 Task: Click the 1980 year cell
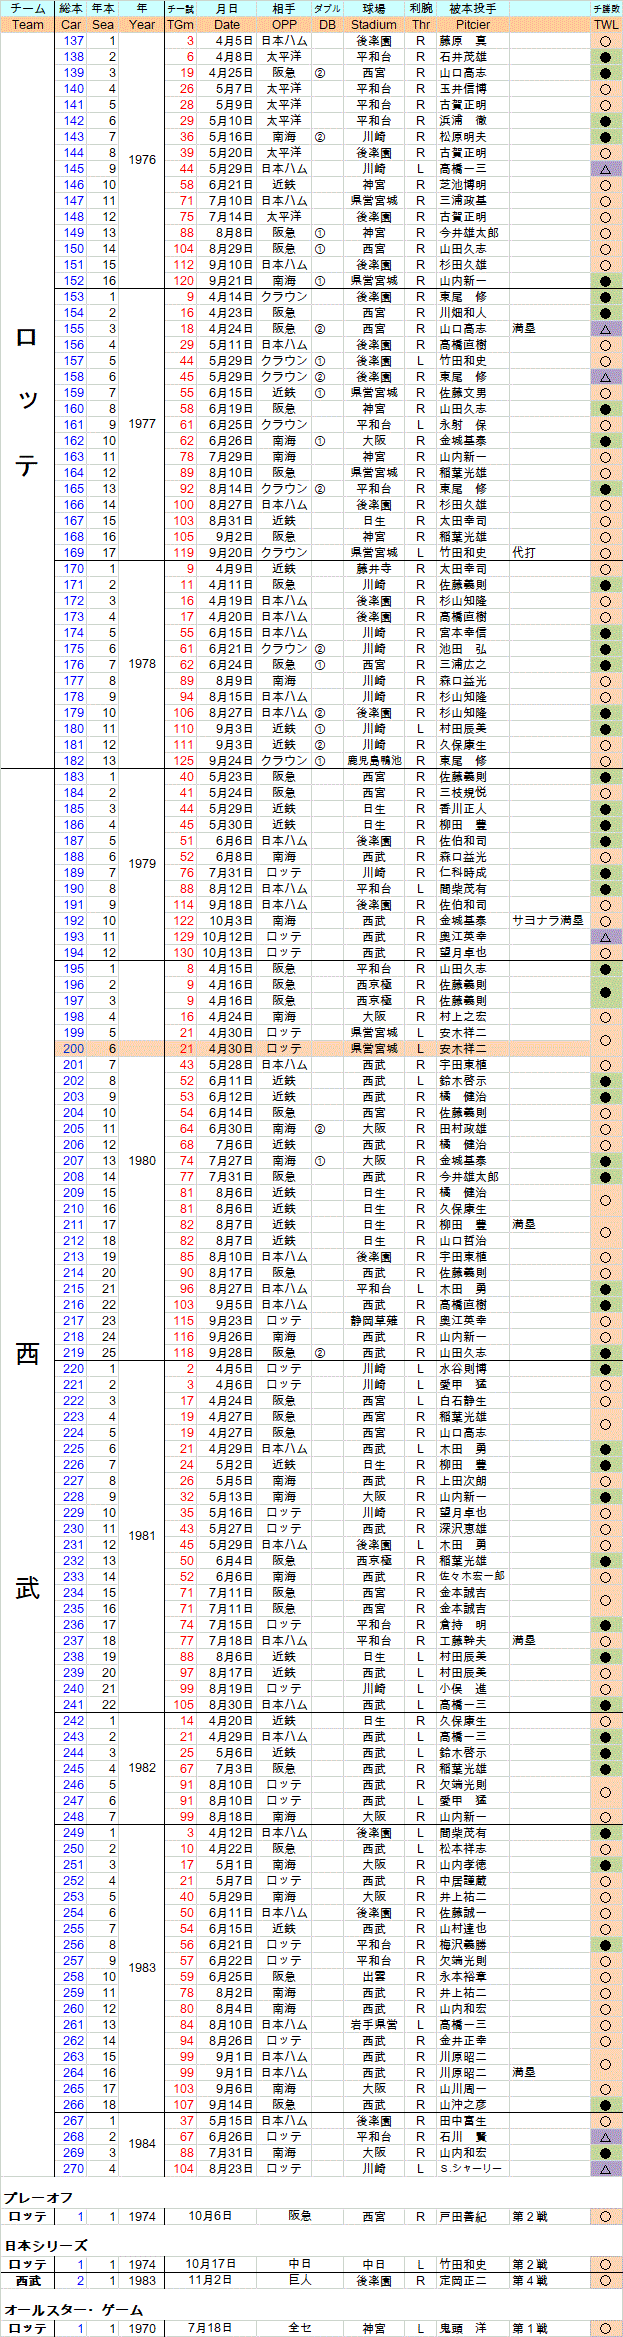click(x=142, y=1161)
